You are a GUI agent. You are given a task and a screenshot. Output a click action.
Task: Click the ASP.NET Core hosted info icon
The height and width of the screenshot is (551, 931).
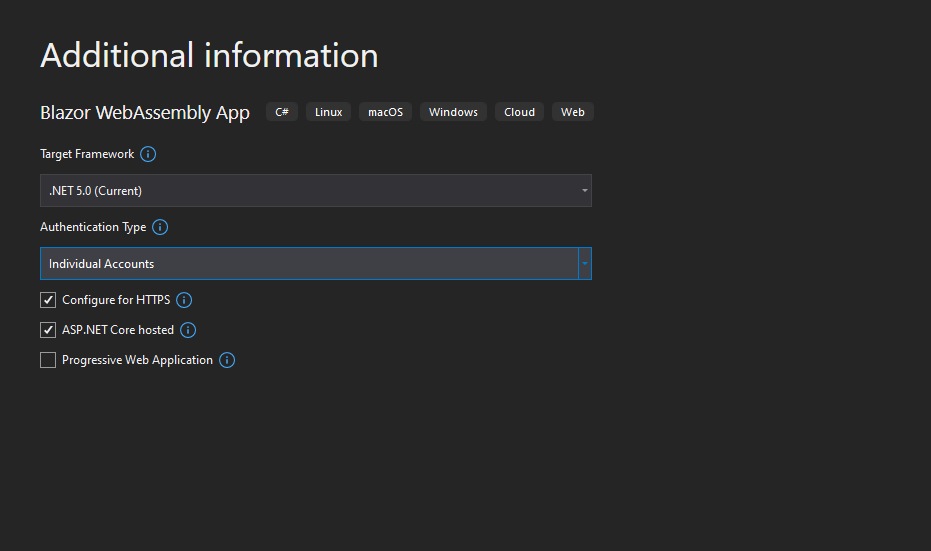188,330
